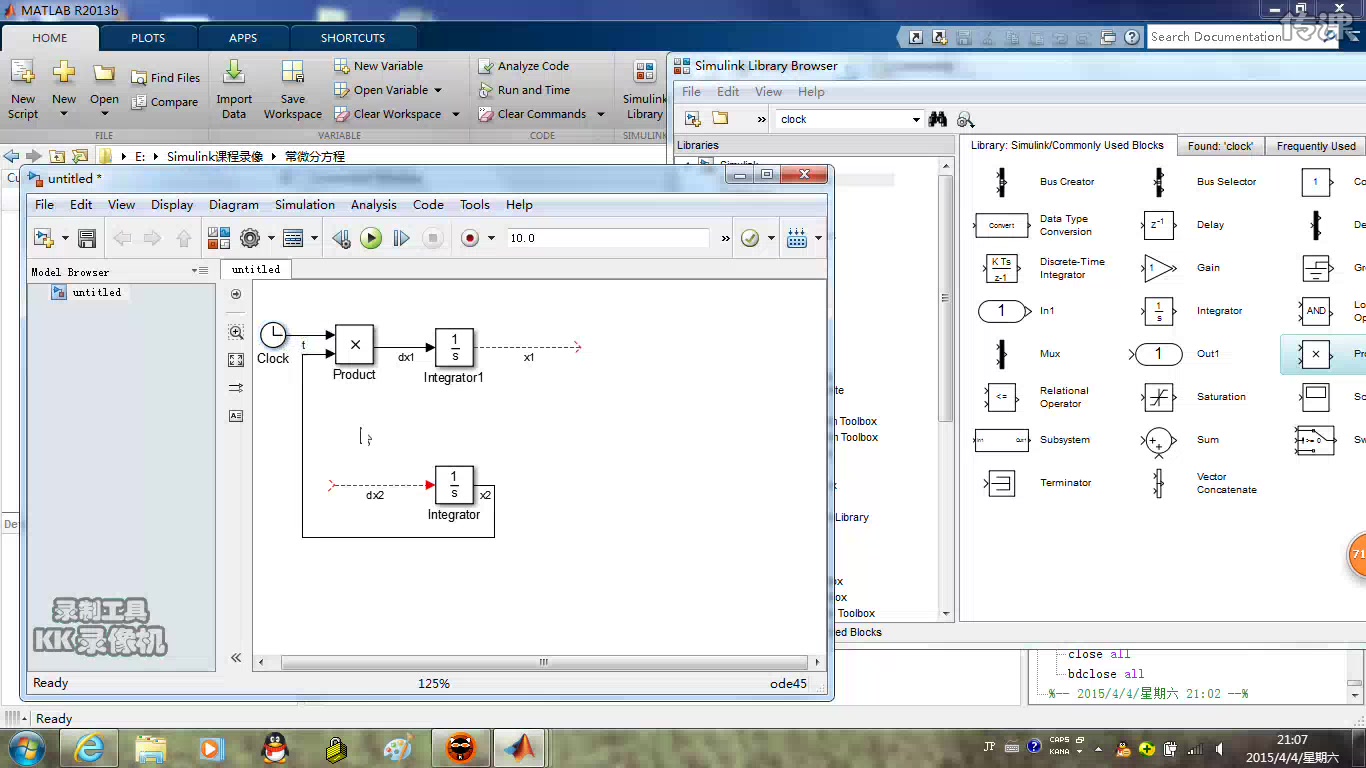Click the Record simulation button

pos(470,238)
